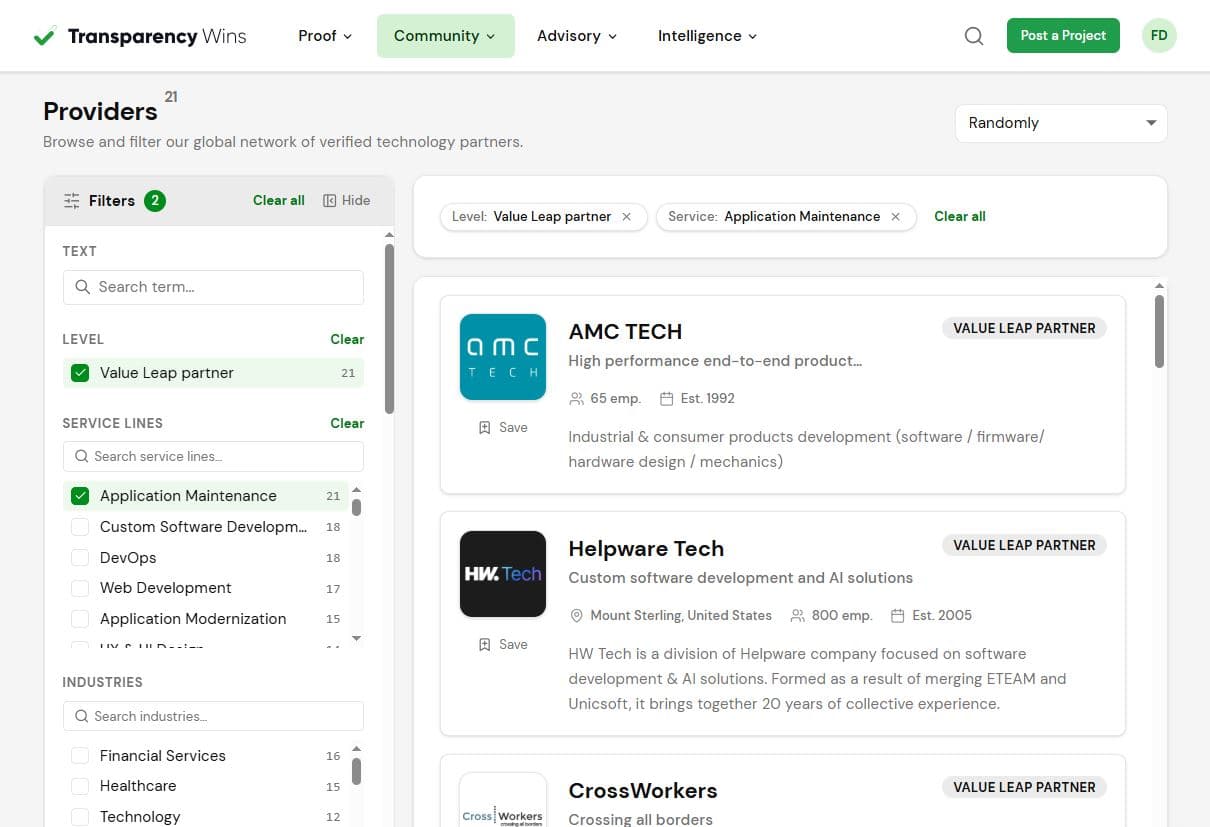This screenshot has height=827, width=1210.
Task: Click the calendar icon next to Est. 1992
Action: (x=664, y=398)
